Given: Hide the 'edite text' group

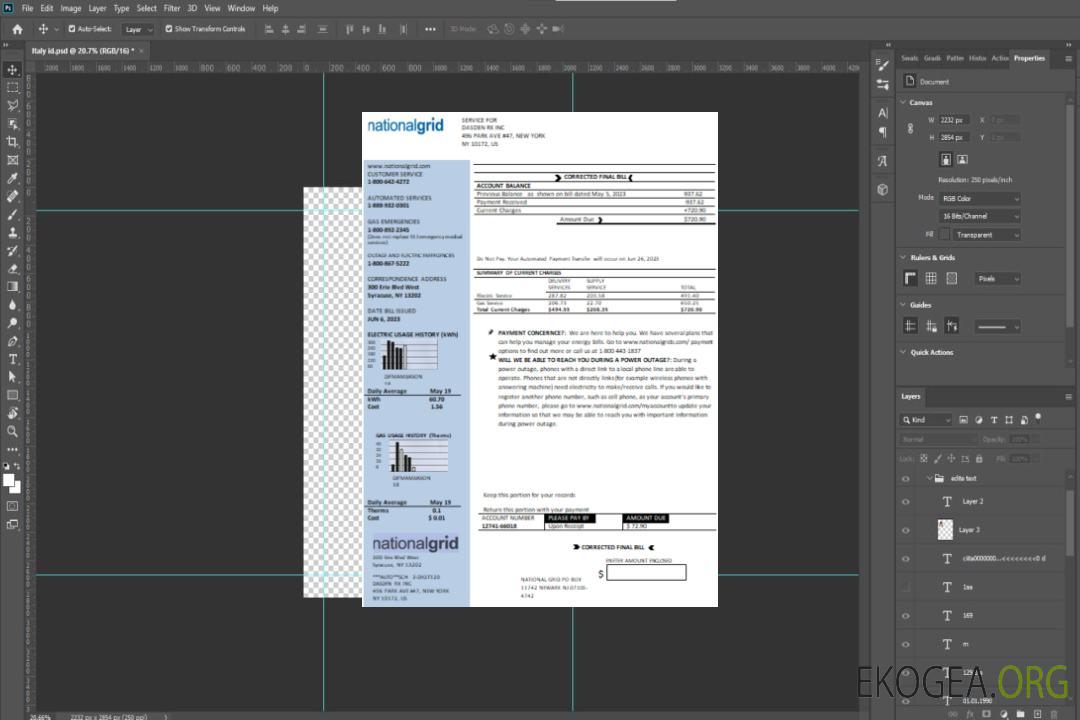Looking at the screenshot, I should pyautogui.click(x=906, y=479).
